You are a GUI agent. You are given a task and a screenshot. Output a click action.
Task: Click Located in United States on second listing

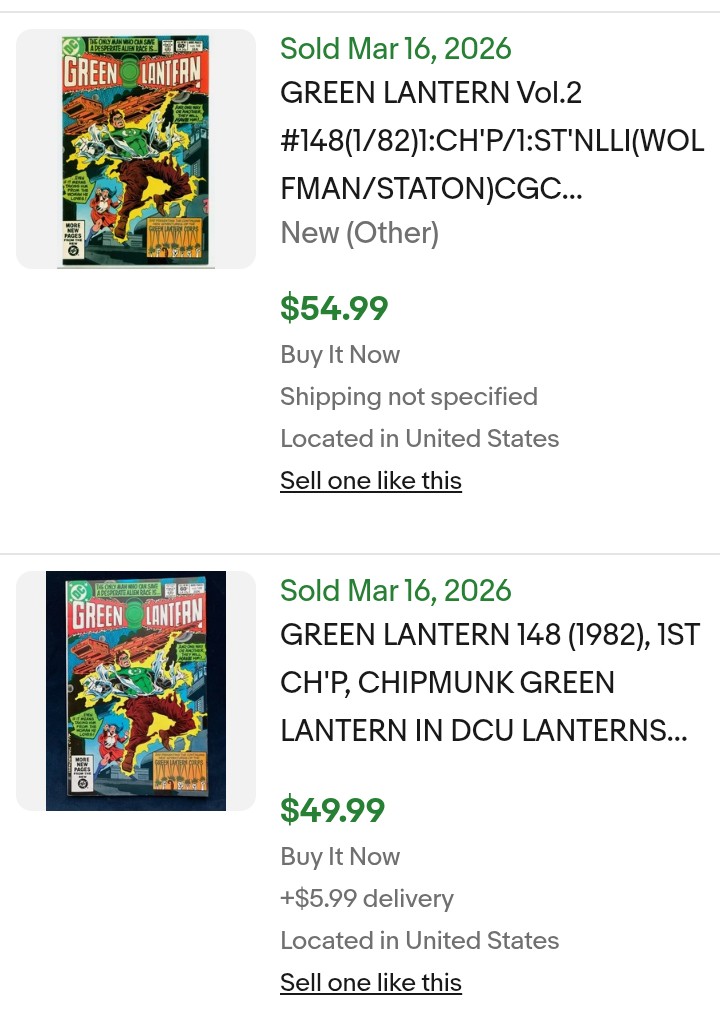click(x=419, y=941)
